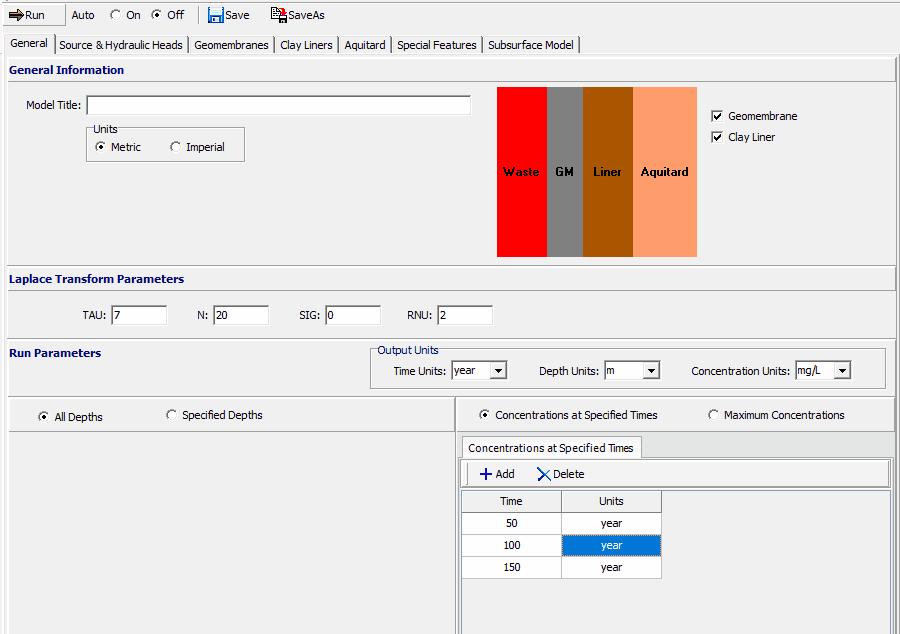Uncheck the Geomembrane checkbox
Viewport: 900px width, 634px height.
coord(717,116)
